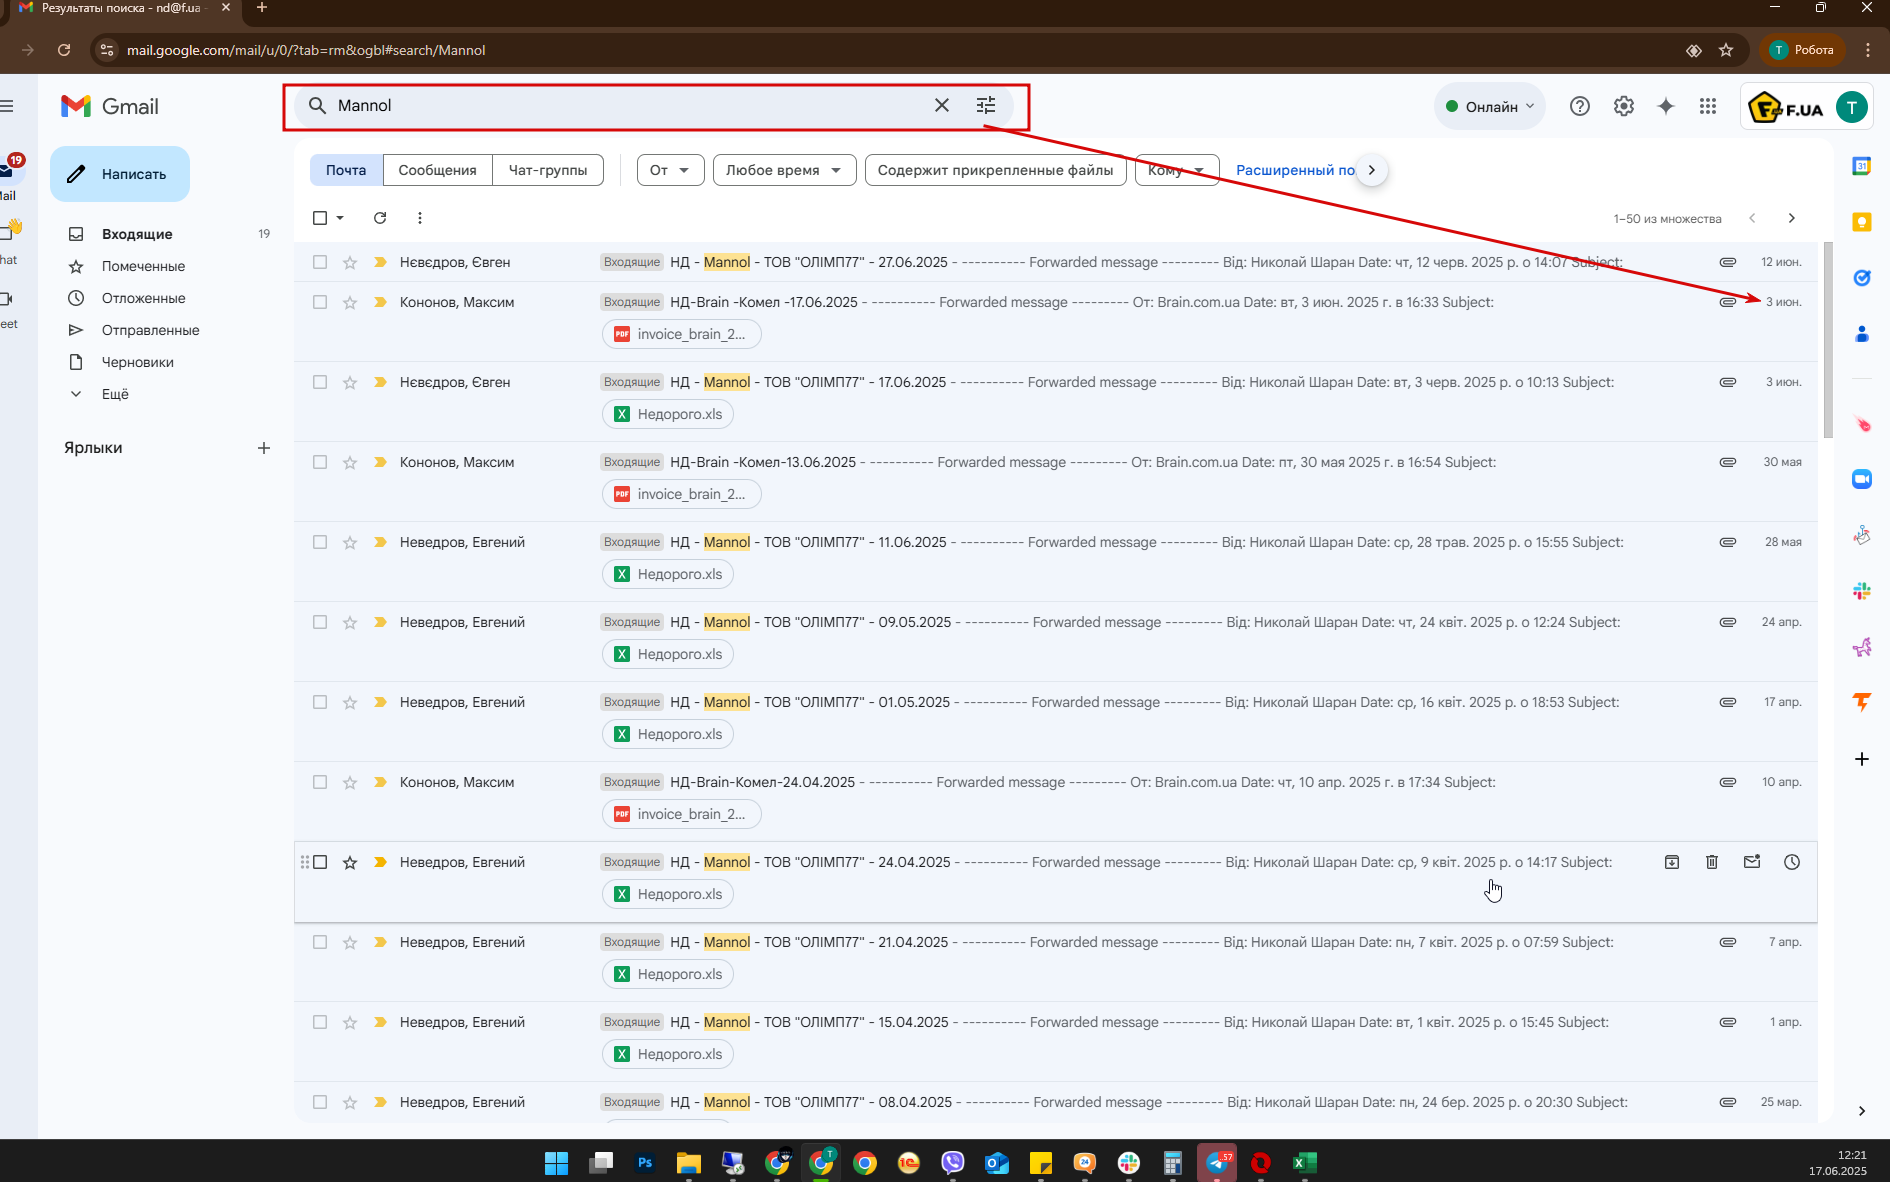Open advanced search options icon
The width and height of the screenshot is (1890, 1182).
tap(986, 105)
